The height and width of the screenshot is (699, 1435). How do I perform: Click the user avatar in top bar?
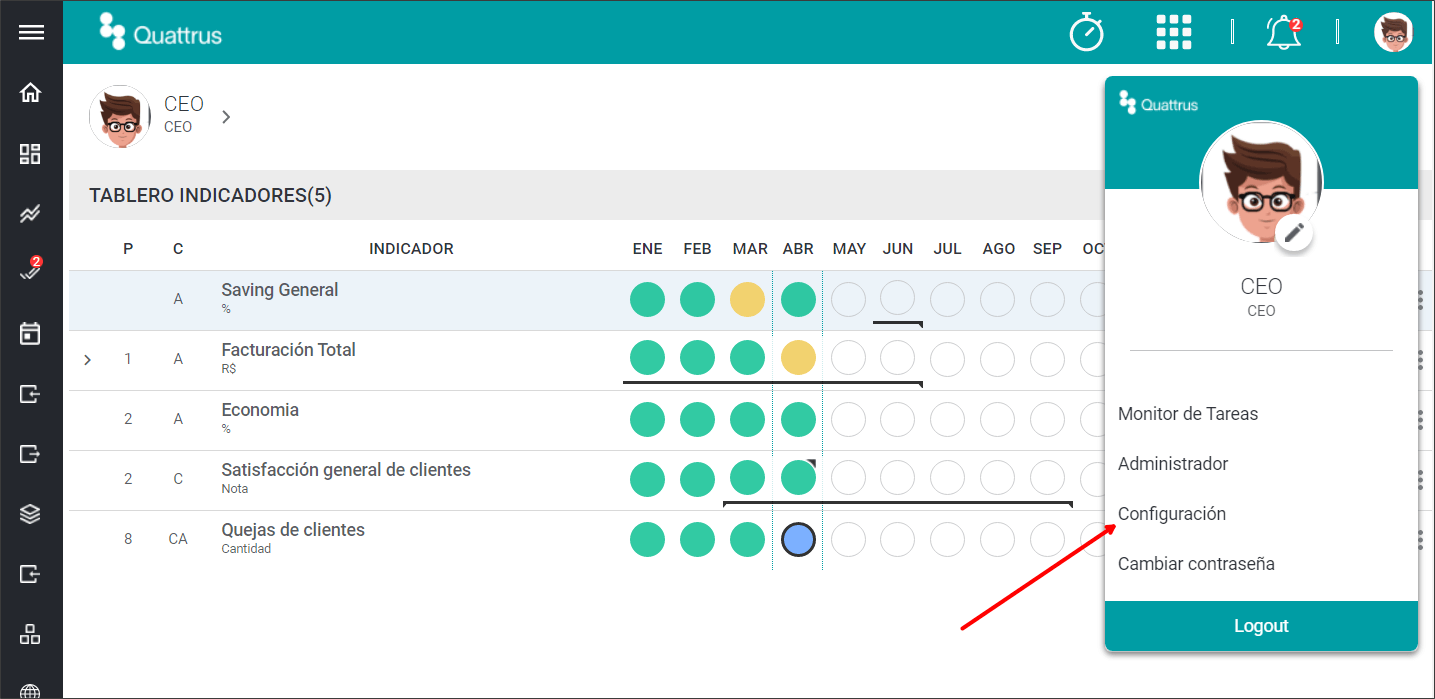click(x=1393, y=32)
